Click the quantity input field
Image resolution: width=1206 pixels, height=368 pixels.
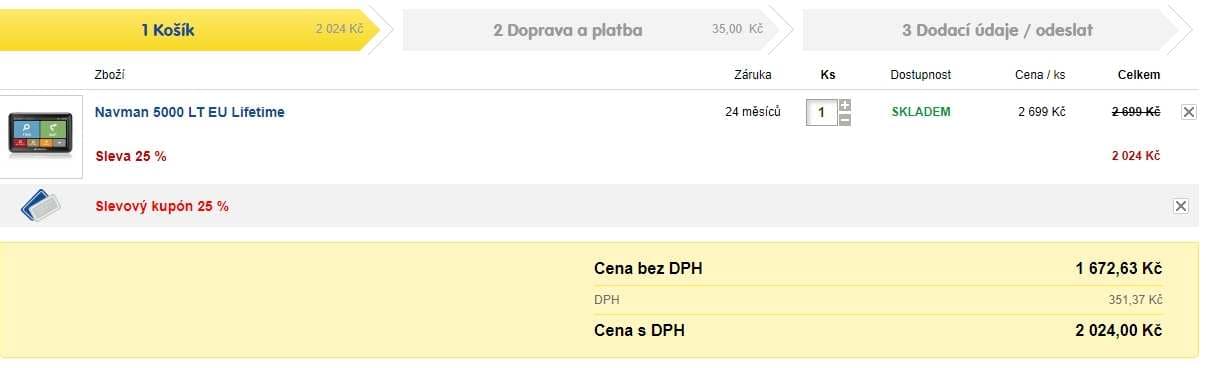822,113
